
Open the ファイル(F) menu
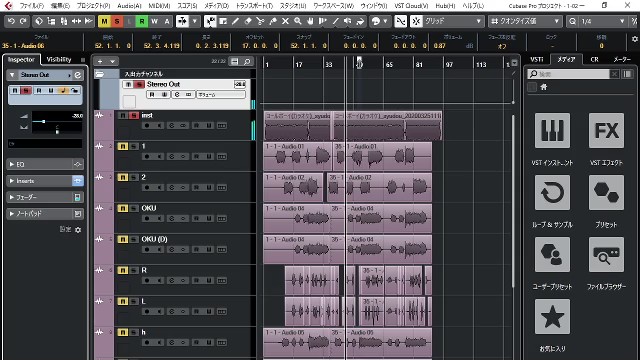[31, 6]
